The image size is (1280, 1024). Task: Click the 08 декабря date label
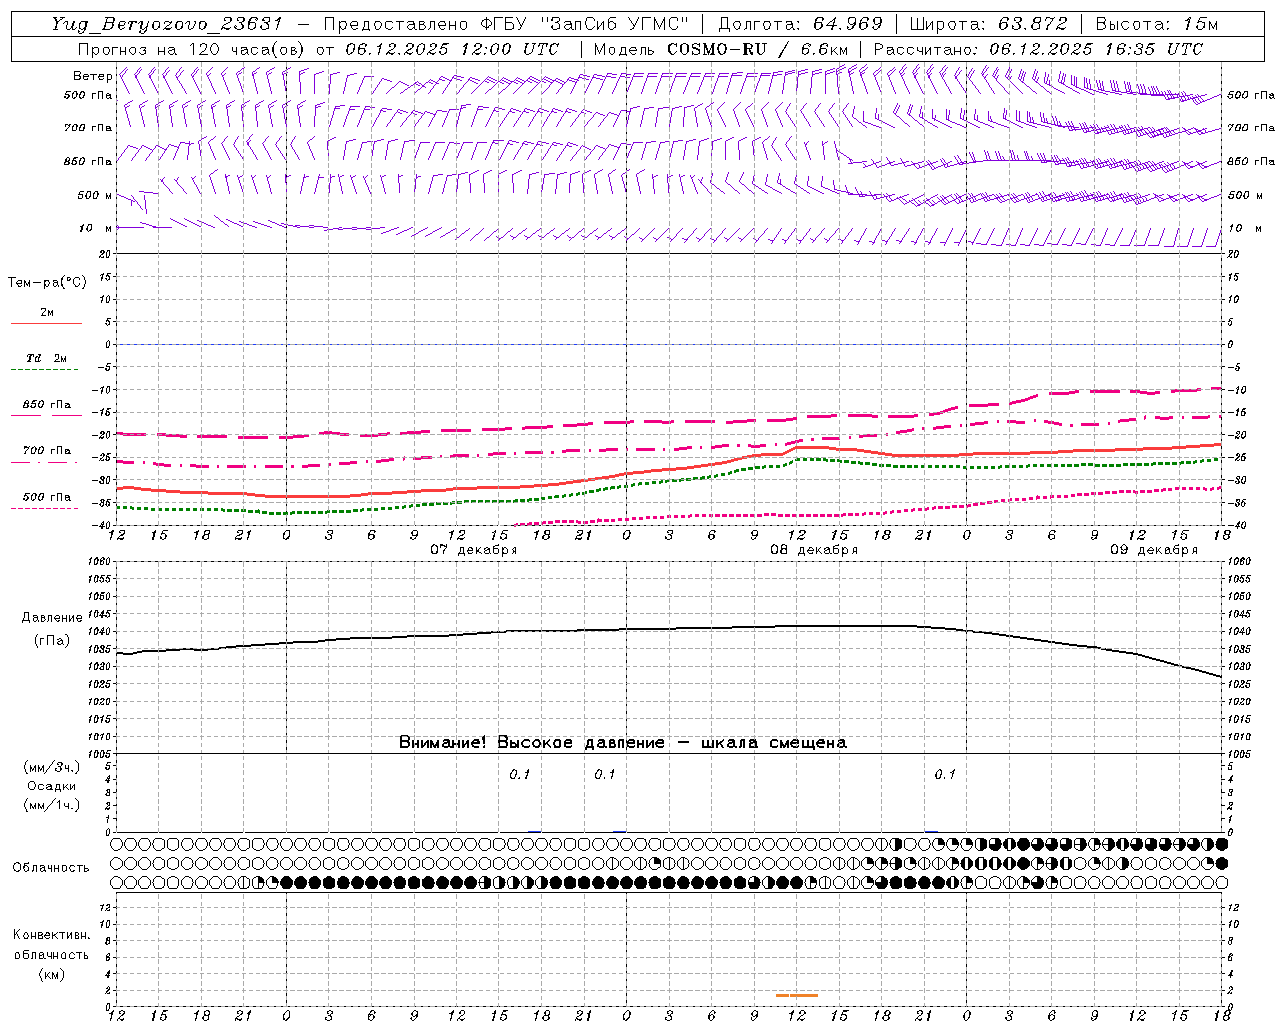814,550
